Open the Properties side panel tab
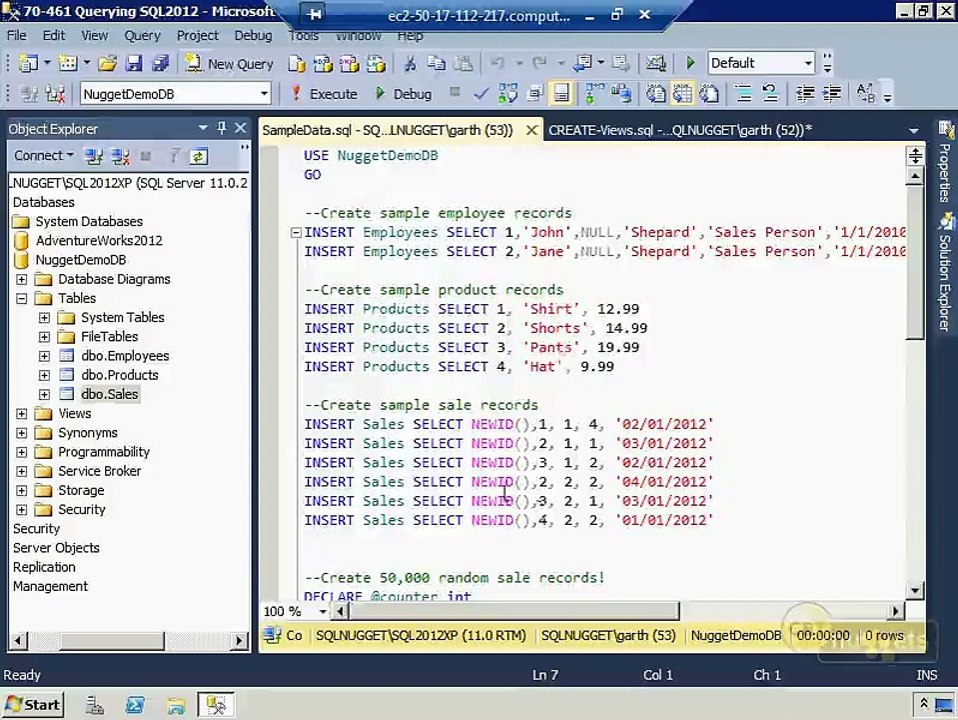Viewport: 958px width, 720px height. click(x=945, y=163)
